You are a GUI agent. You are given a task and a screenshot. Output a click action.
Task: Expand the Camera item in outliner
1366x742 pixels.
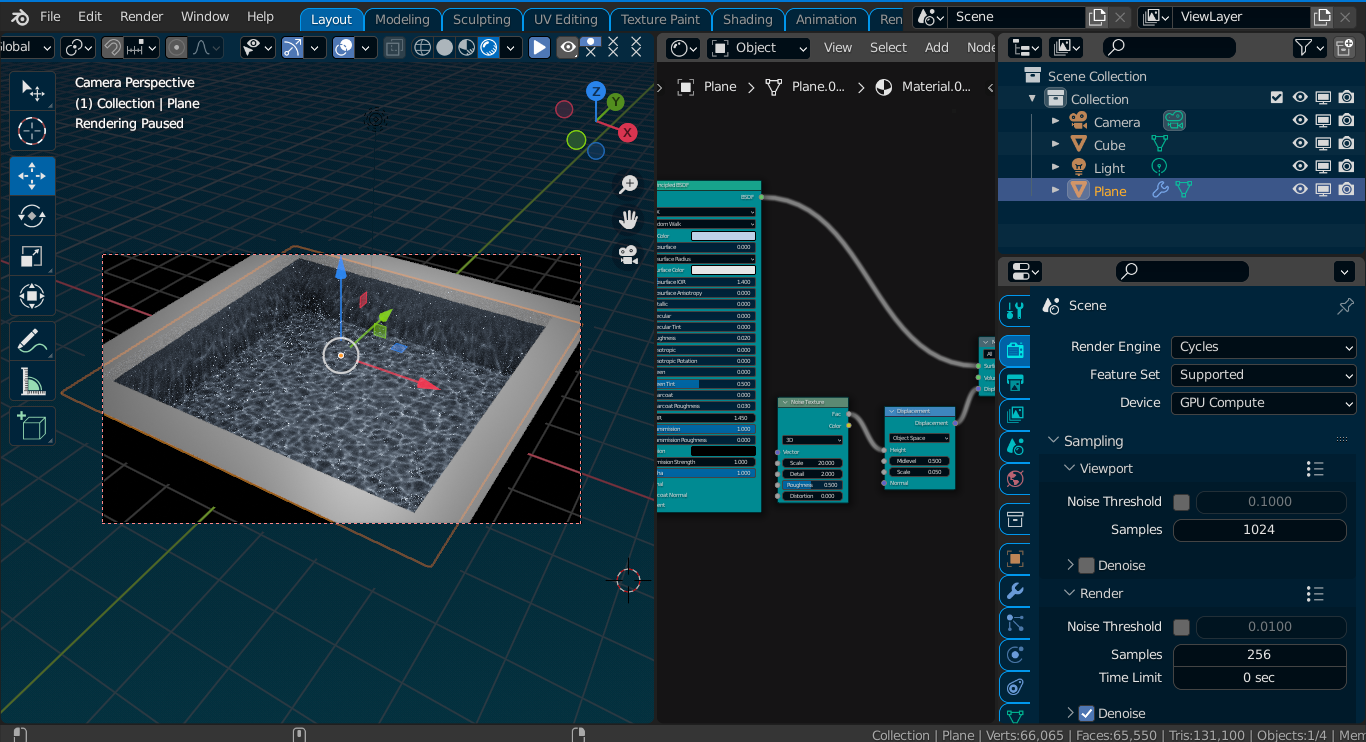point(1055,121)
